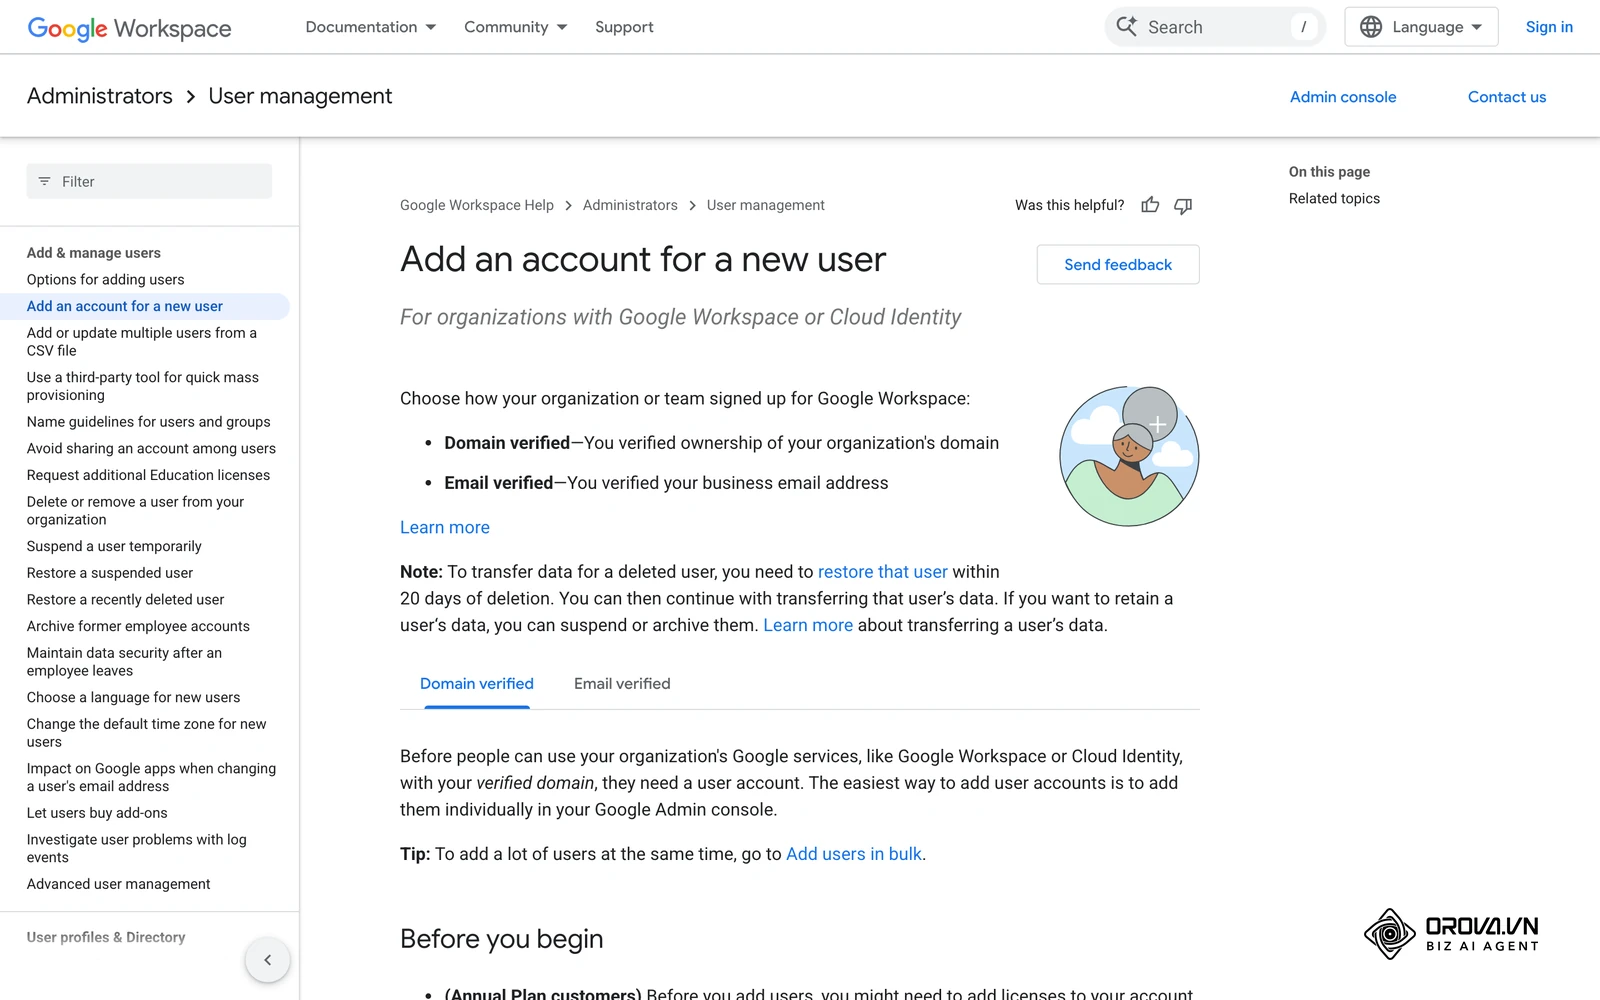Select Add an account for a new user
This screenshot has height=1000, width=1600.
(x=125, y=306)
